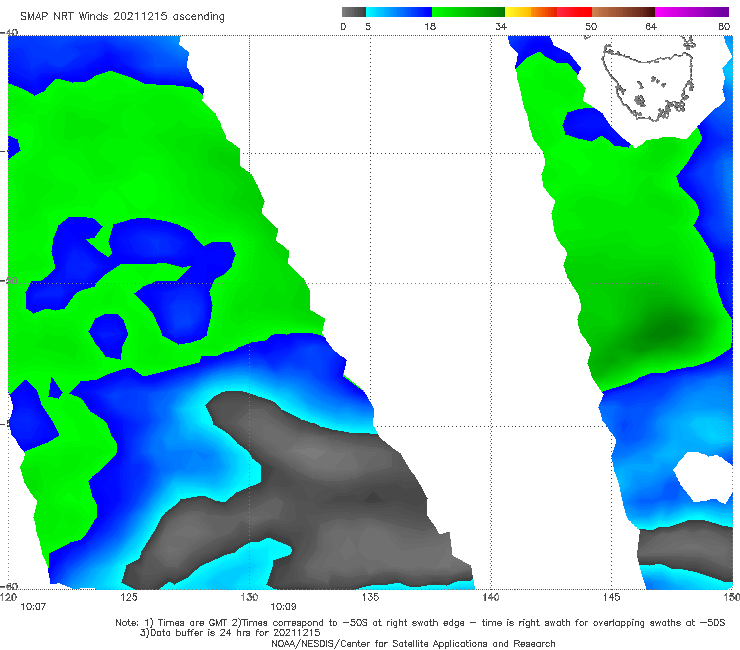Viewport: 740px width, 650px height.
Task: Click the color bar label '50'
Action: (591, 26)
